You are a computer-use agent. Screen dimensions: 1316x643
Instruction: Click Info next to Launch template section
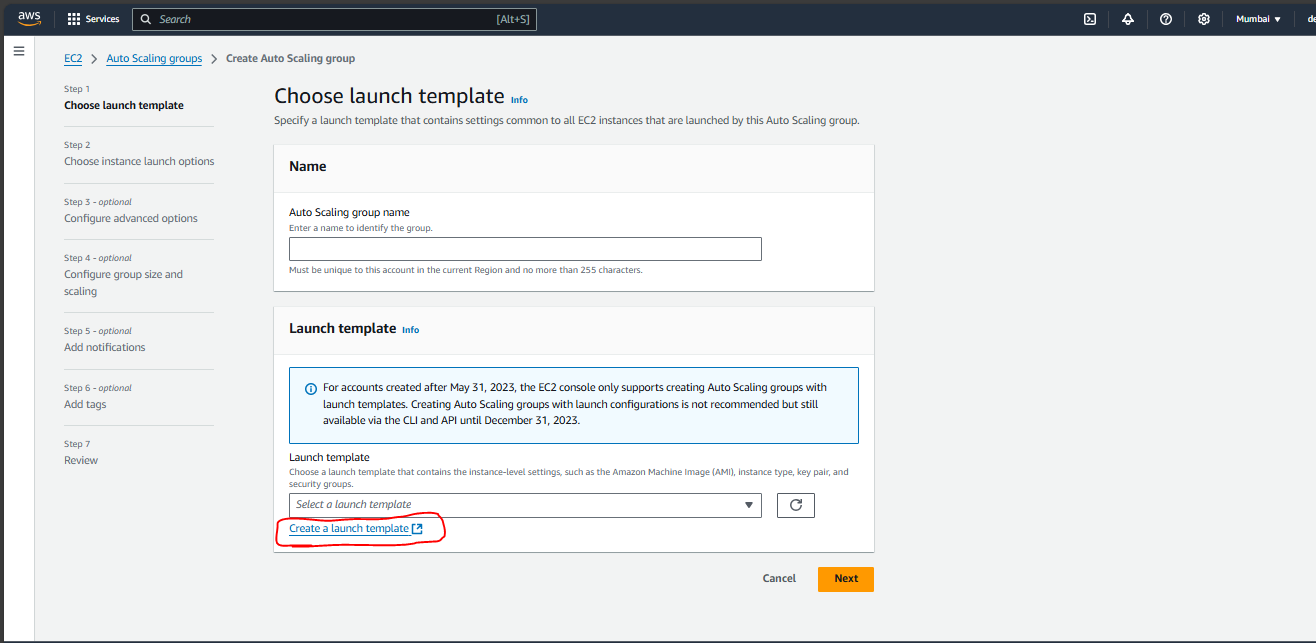(410, 330)
